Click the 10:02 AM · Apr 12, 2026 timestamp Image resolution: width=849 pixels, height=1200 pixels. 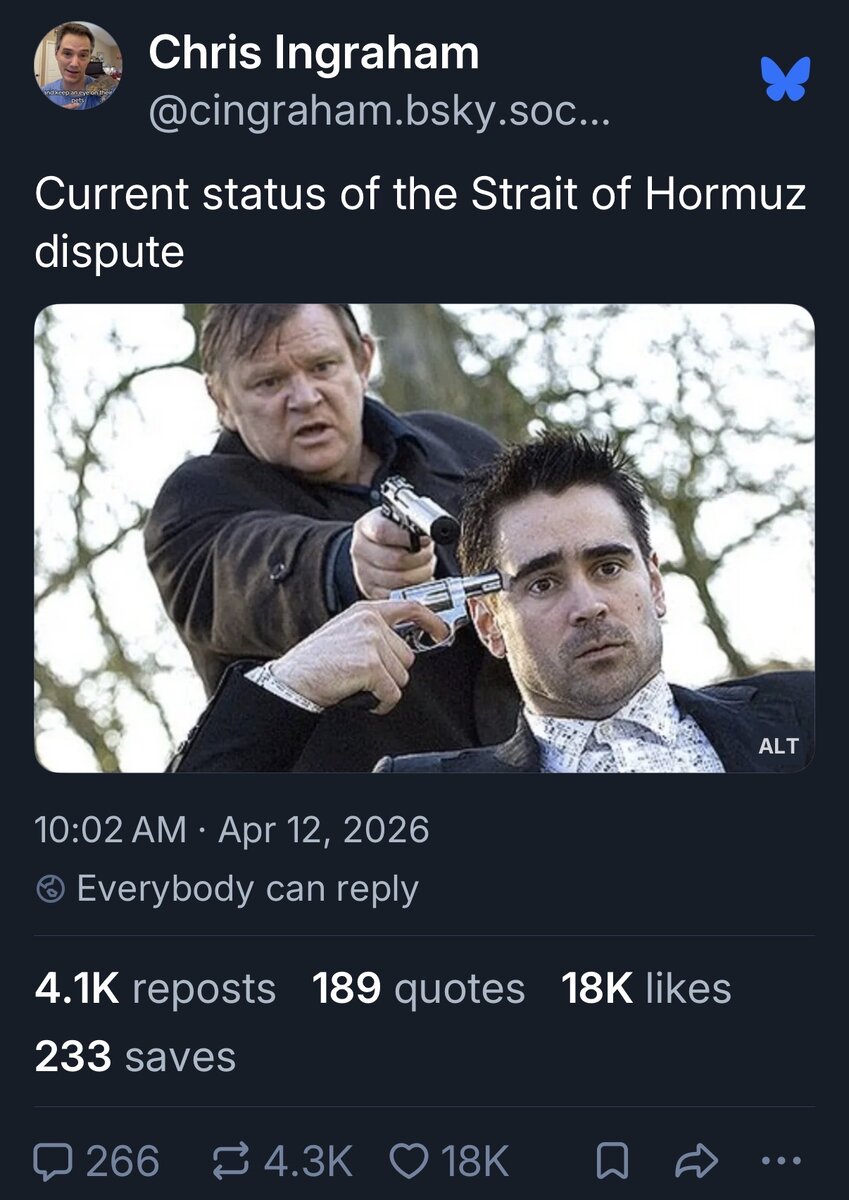pos(231,829)
